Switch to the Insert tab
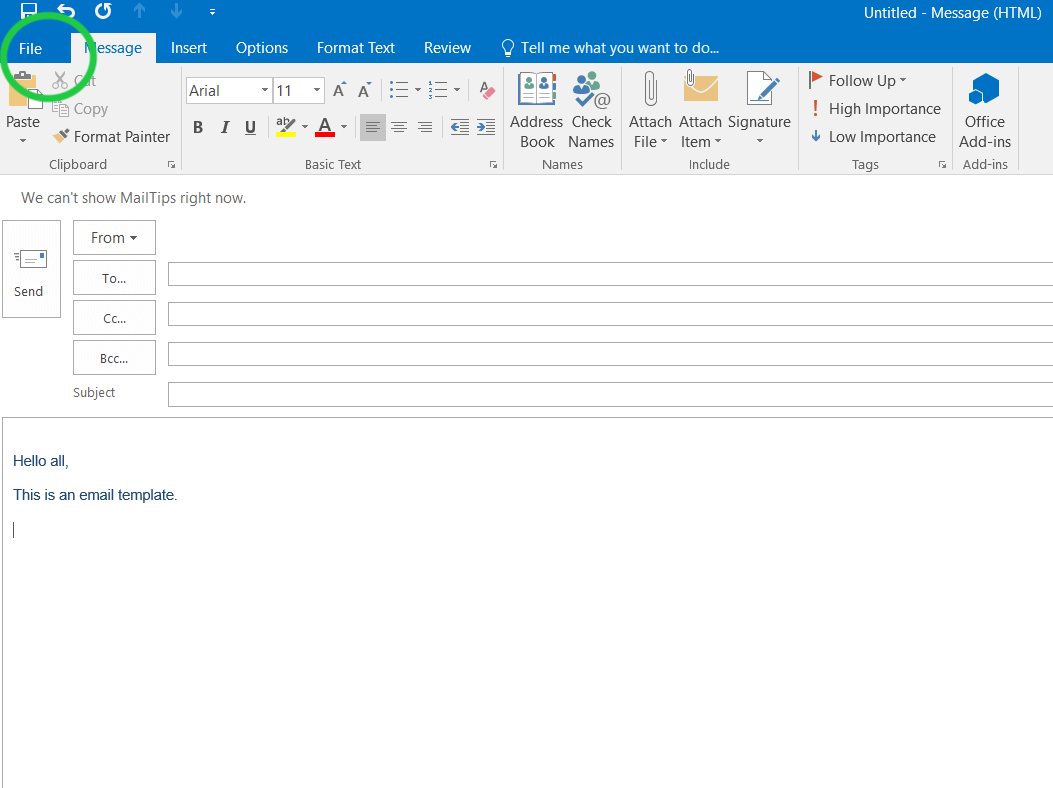The height and width of the screenshot is (788, 1053). 189,48
